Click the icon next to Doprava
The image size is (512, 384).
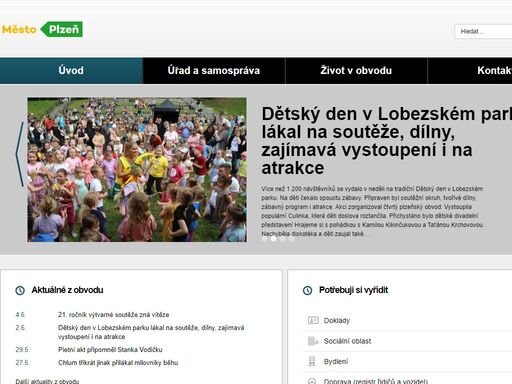point(312,381)
